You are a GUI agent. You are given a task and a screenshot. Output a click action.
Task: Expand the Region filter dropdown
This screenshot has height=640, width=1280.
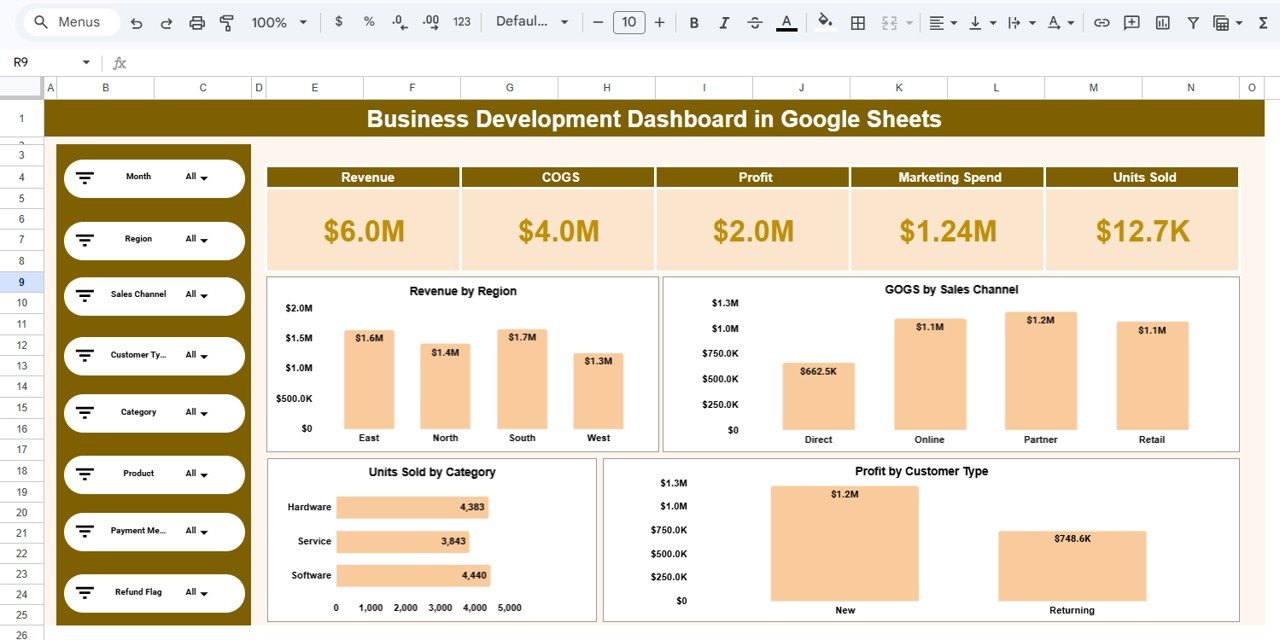pyautogui.click(x=196, y=240)
